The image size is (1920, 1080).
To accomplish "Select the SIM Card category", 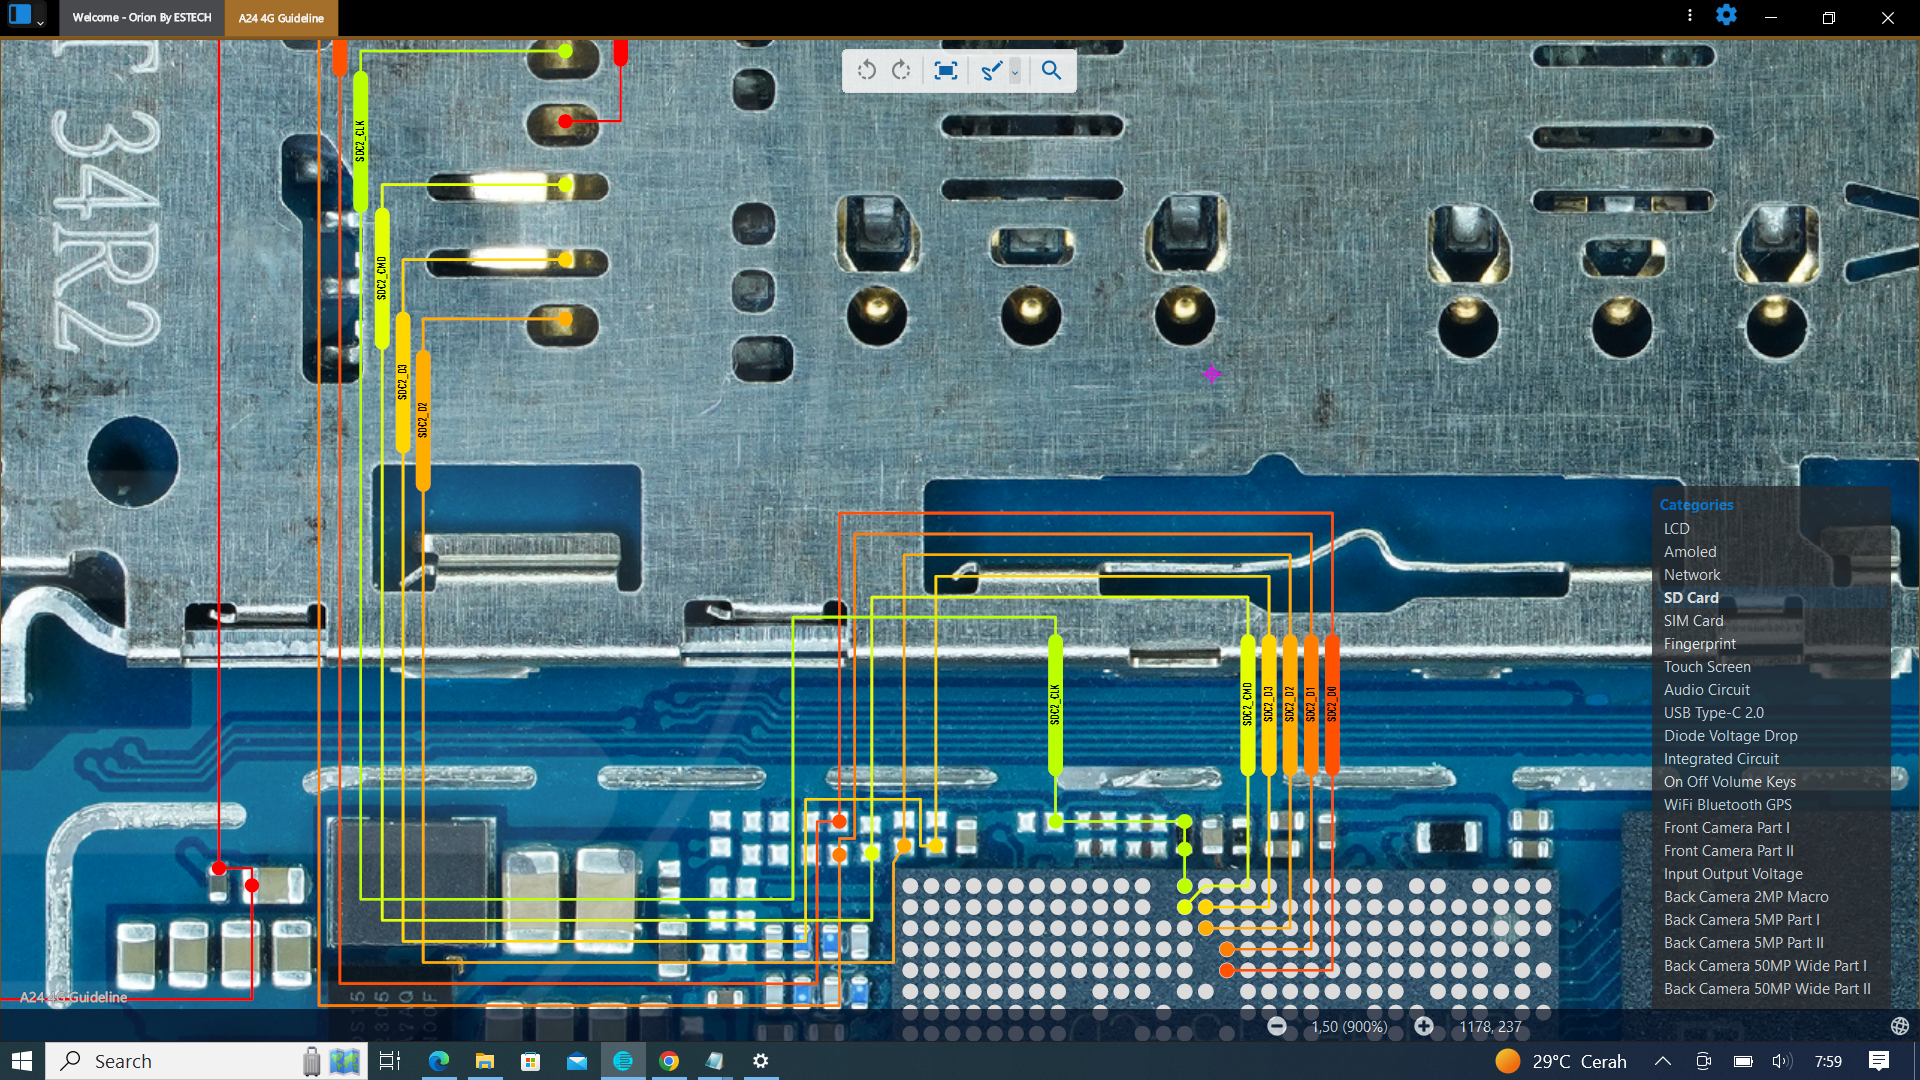I will (x=1693, y=621).
